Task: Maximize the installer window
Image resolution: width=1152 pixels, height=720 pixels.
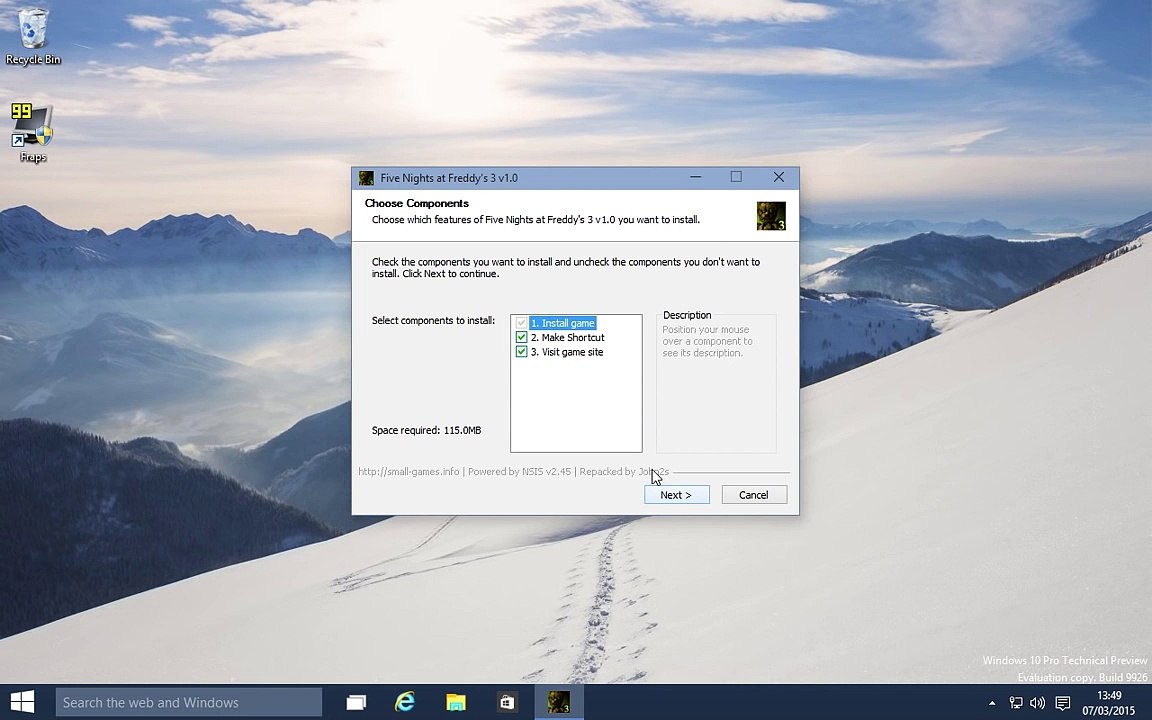Action: pyautogui.click(x=736, y=177)
